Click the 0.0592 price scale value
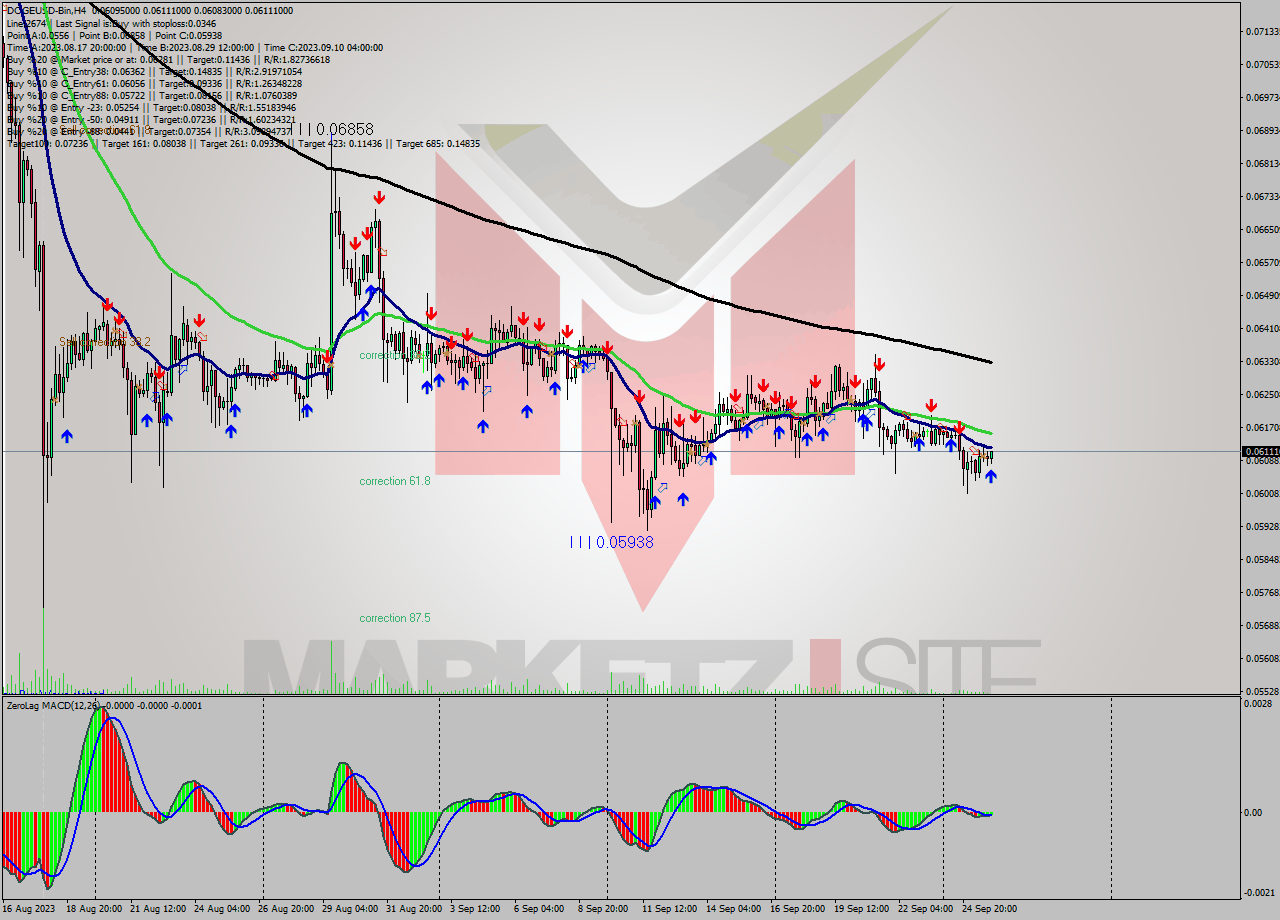The width and height of the screenshot is (1280, 920). (1260, 526)
